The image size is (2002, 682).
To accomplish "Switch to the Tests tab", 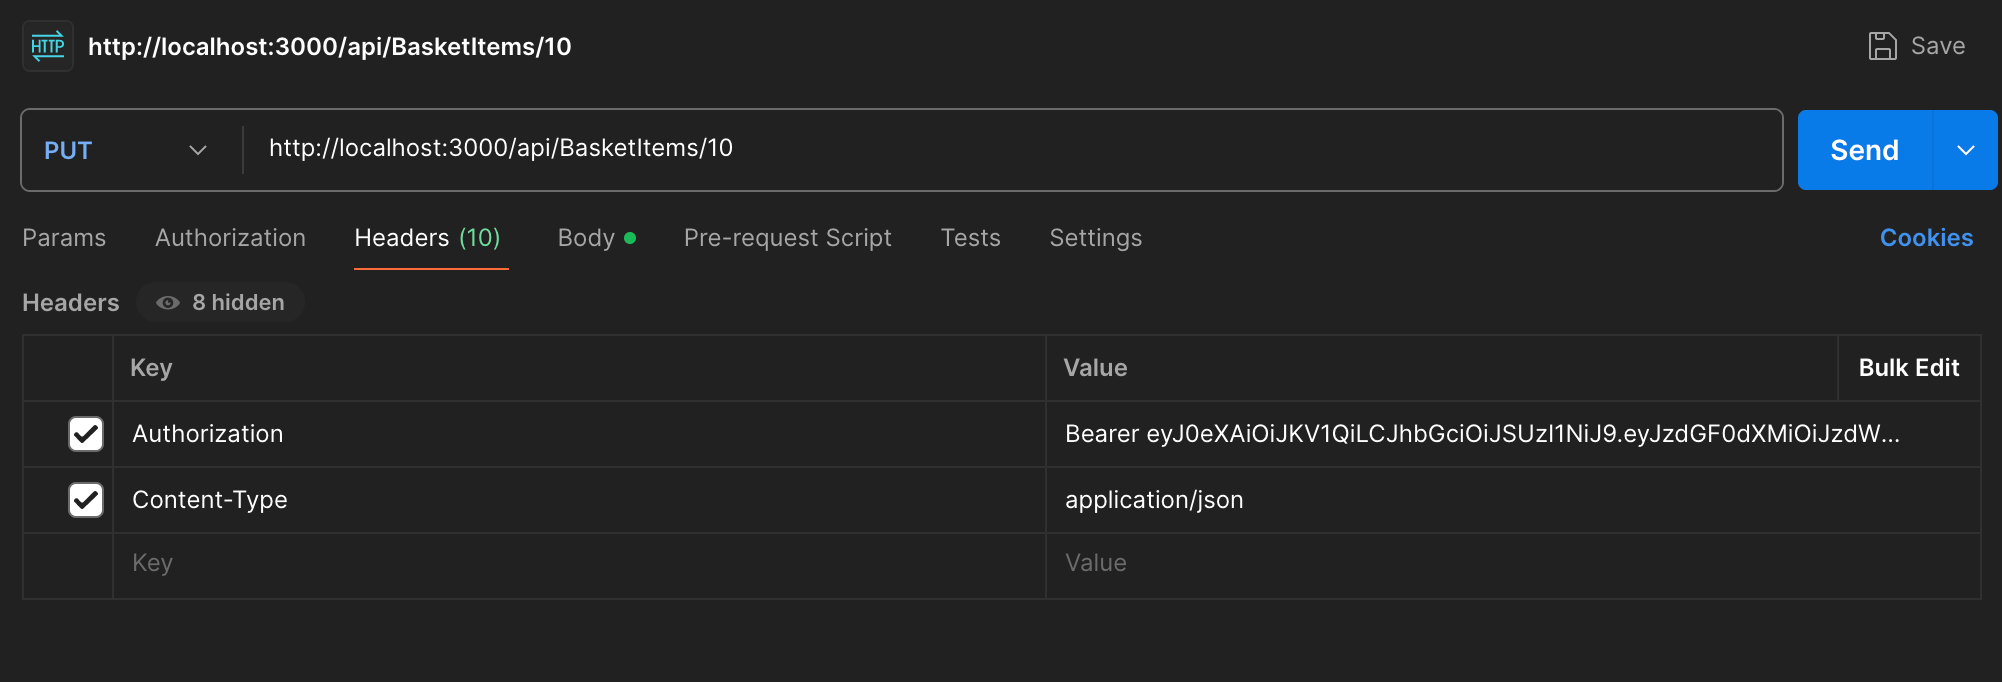I will point(970,238).
